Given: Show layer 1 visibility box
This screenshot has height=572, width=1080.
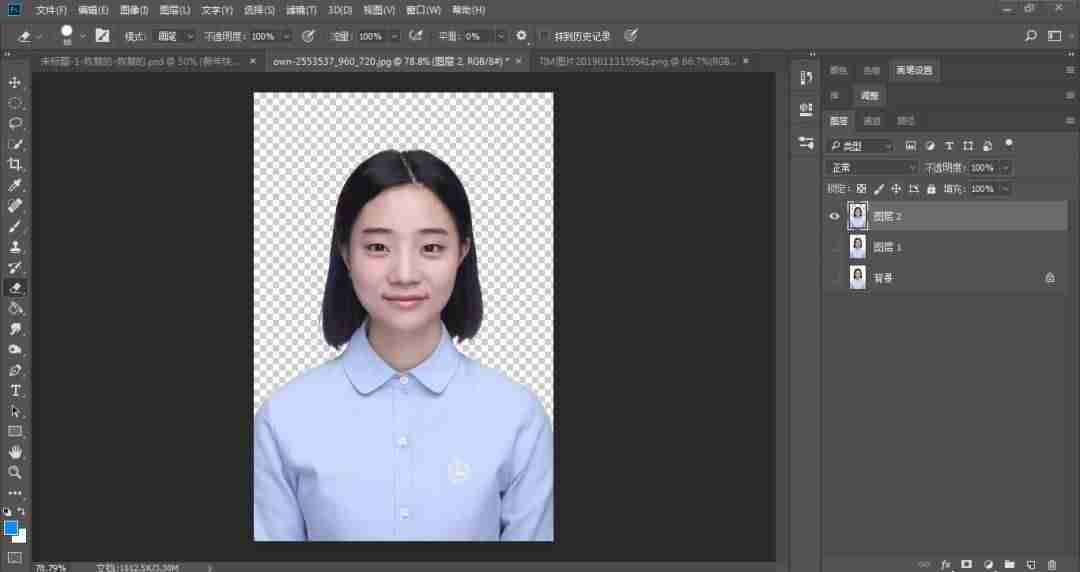Looking at the screenshot, I should click(x=835, y=247).
